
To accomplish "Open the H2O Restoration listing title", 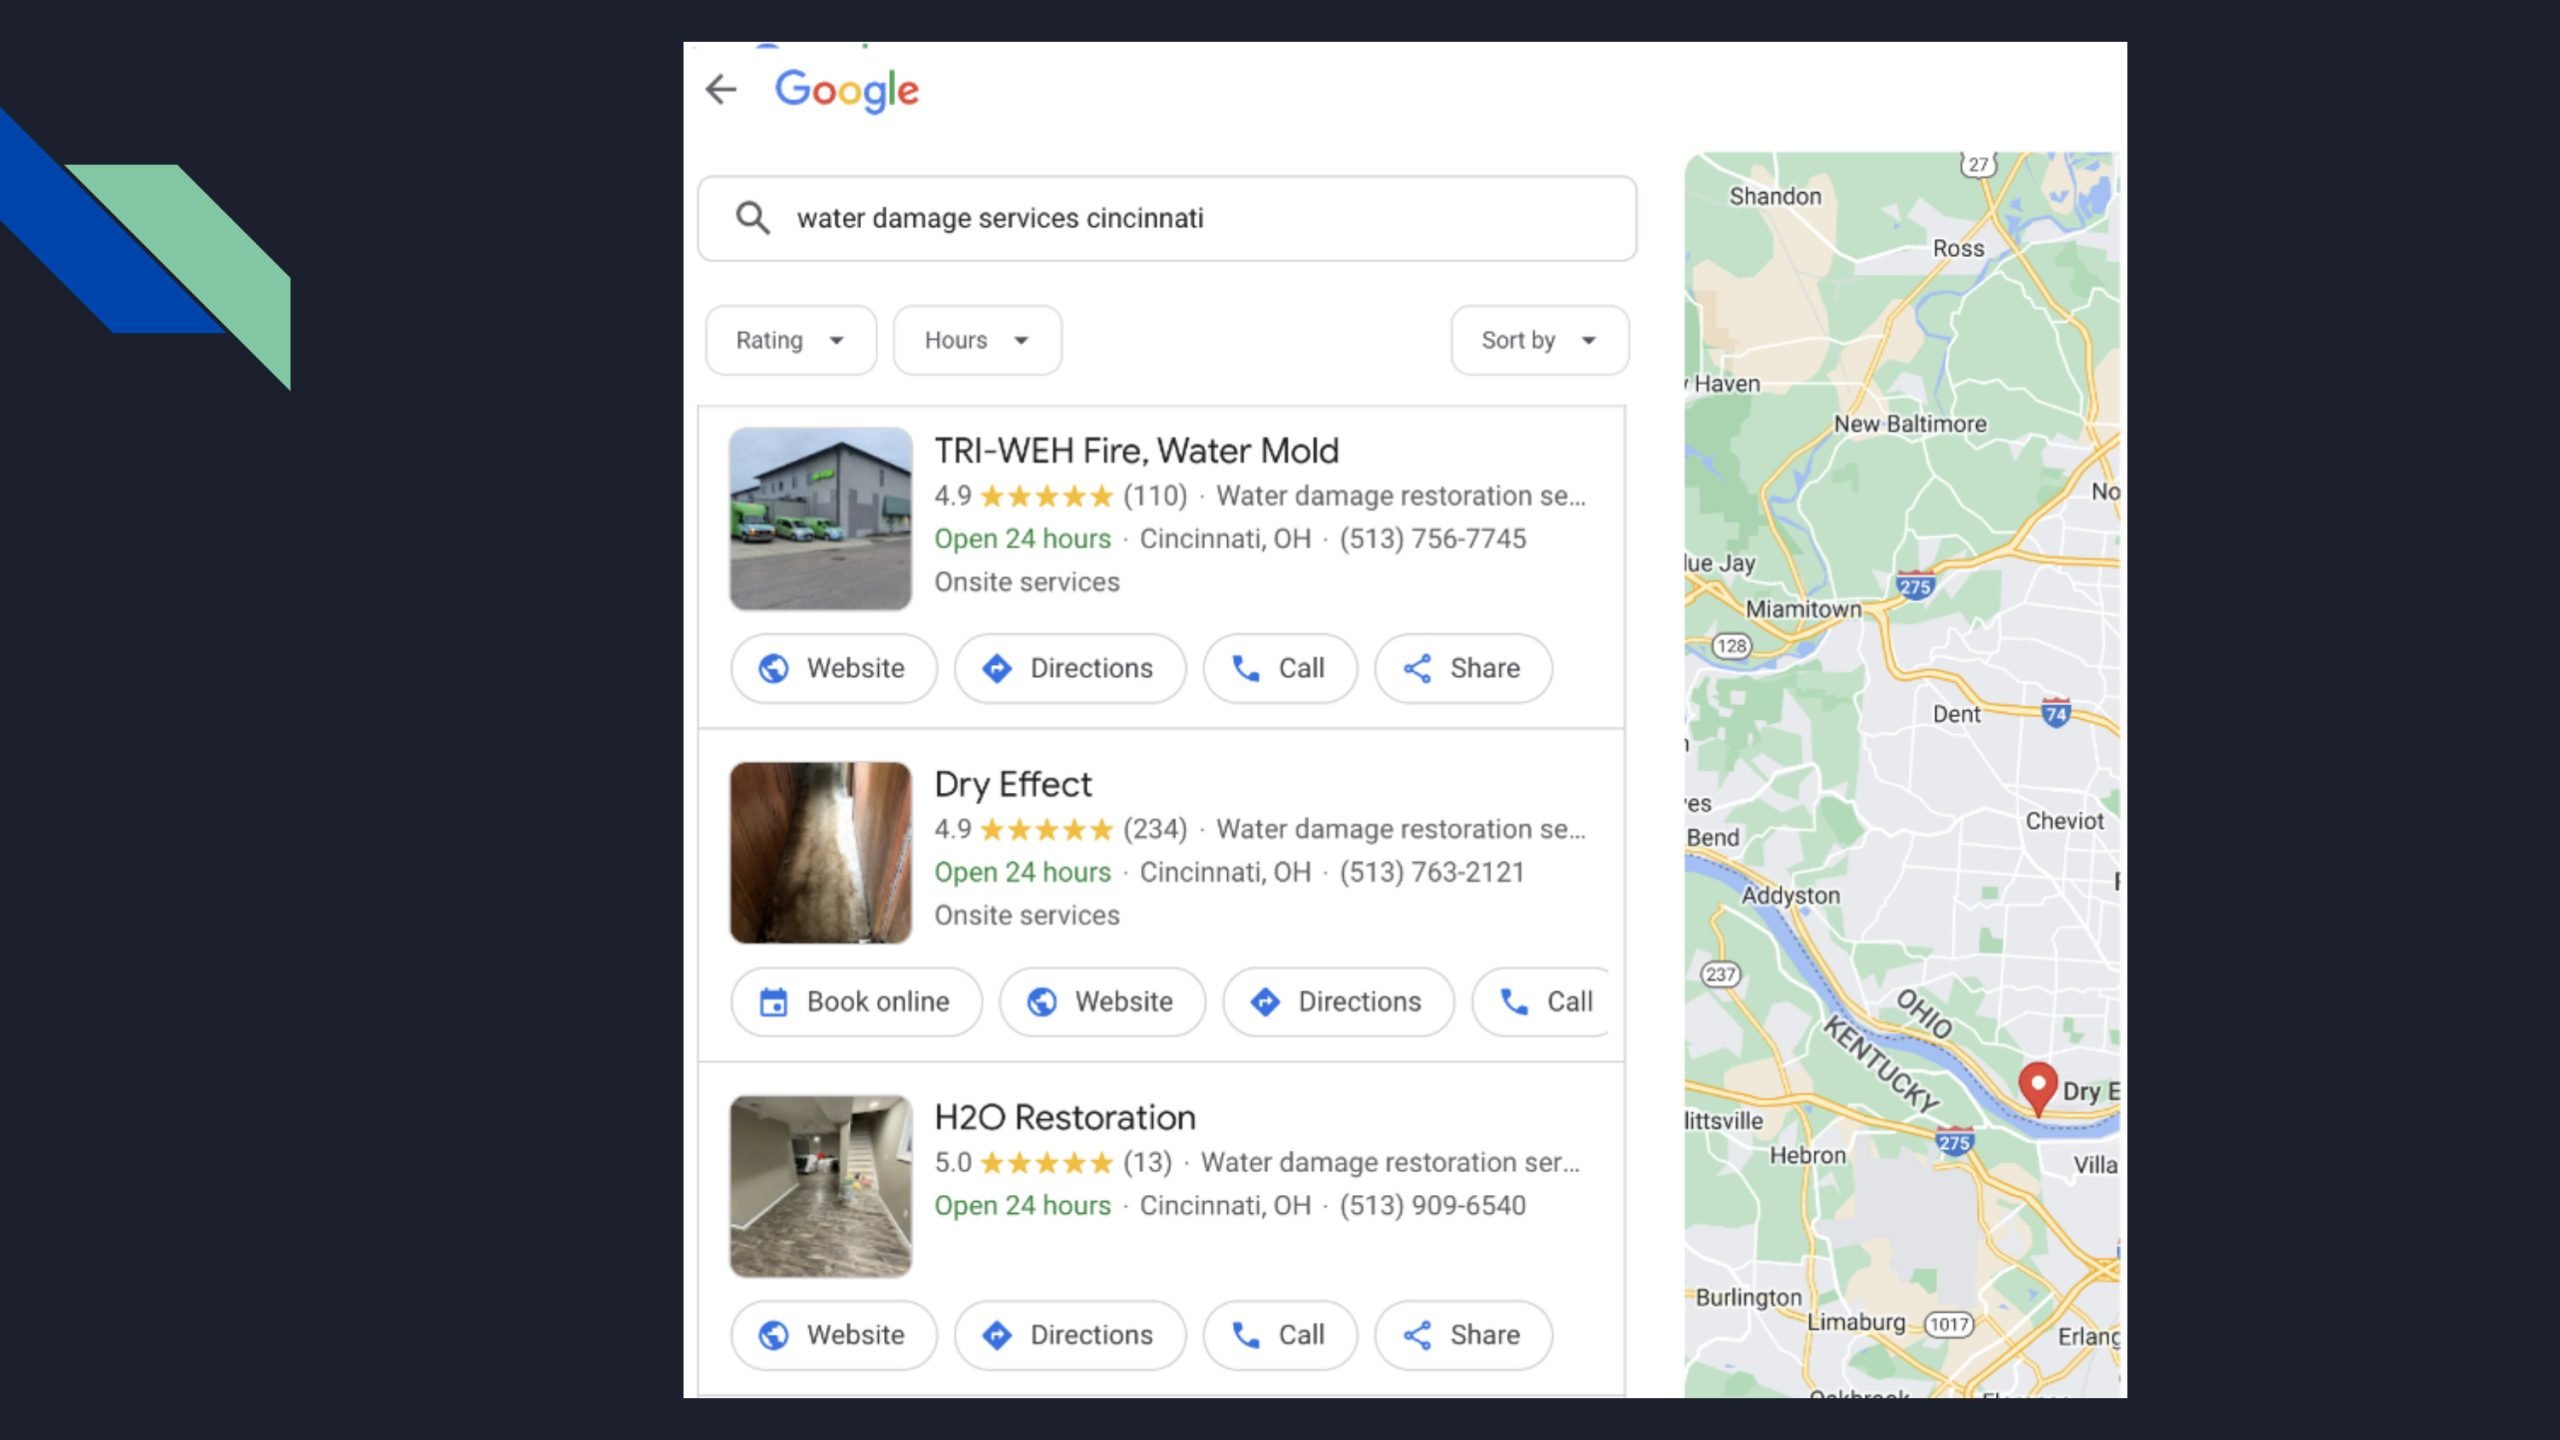I will click(1064, 1117).
